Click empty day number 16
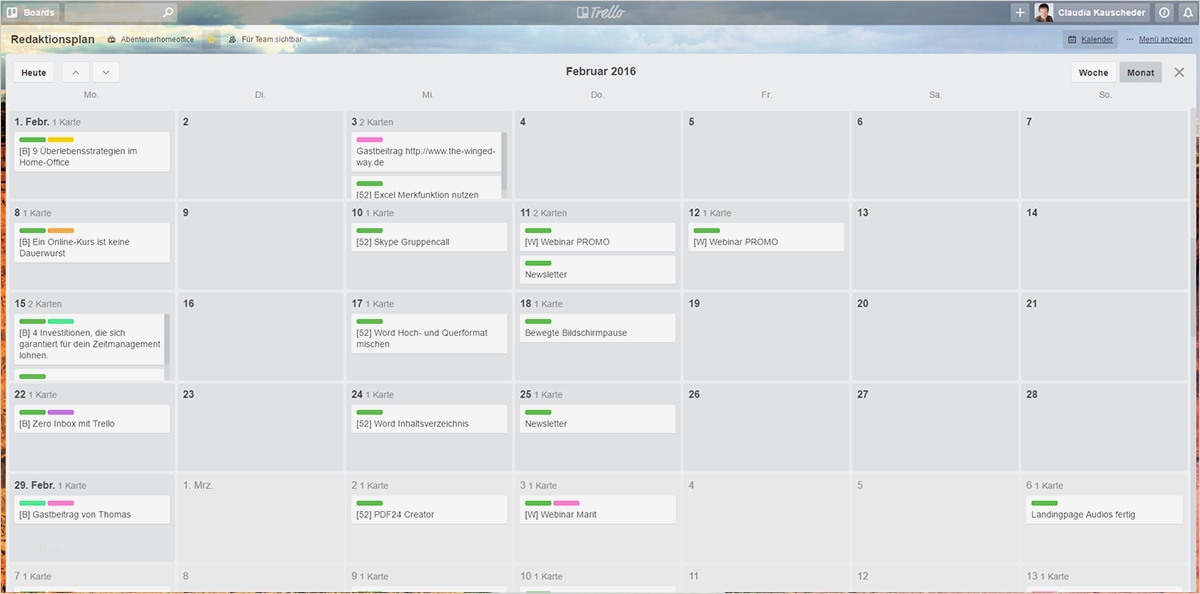This screenshot has width=1200, height=594. pyautogui.click(x=188, y=303)
